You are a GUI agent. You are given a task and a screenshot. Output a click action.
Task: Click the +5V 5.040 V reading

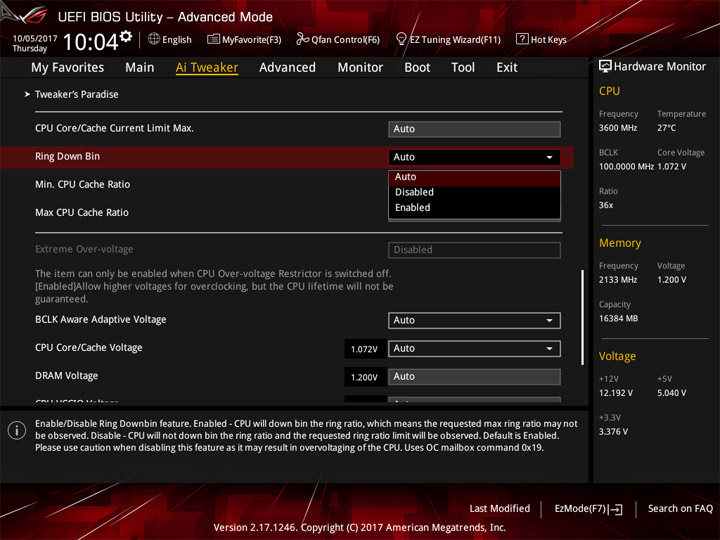pos(671,393)
